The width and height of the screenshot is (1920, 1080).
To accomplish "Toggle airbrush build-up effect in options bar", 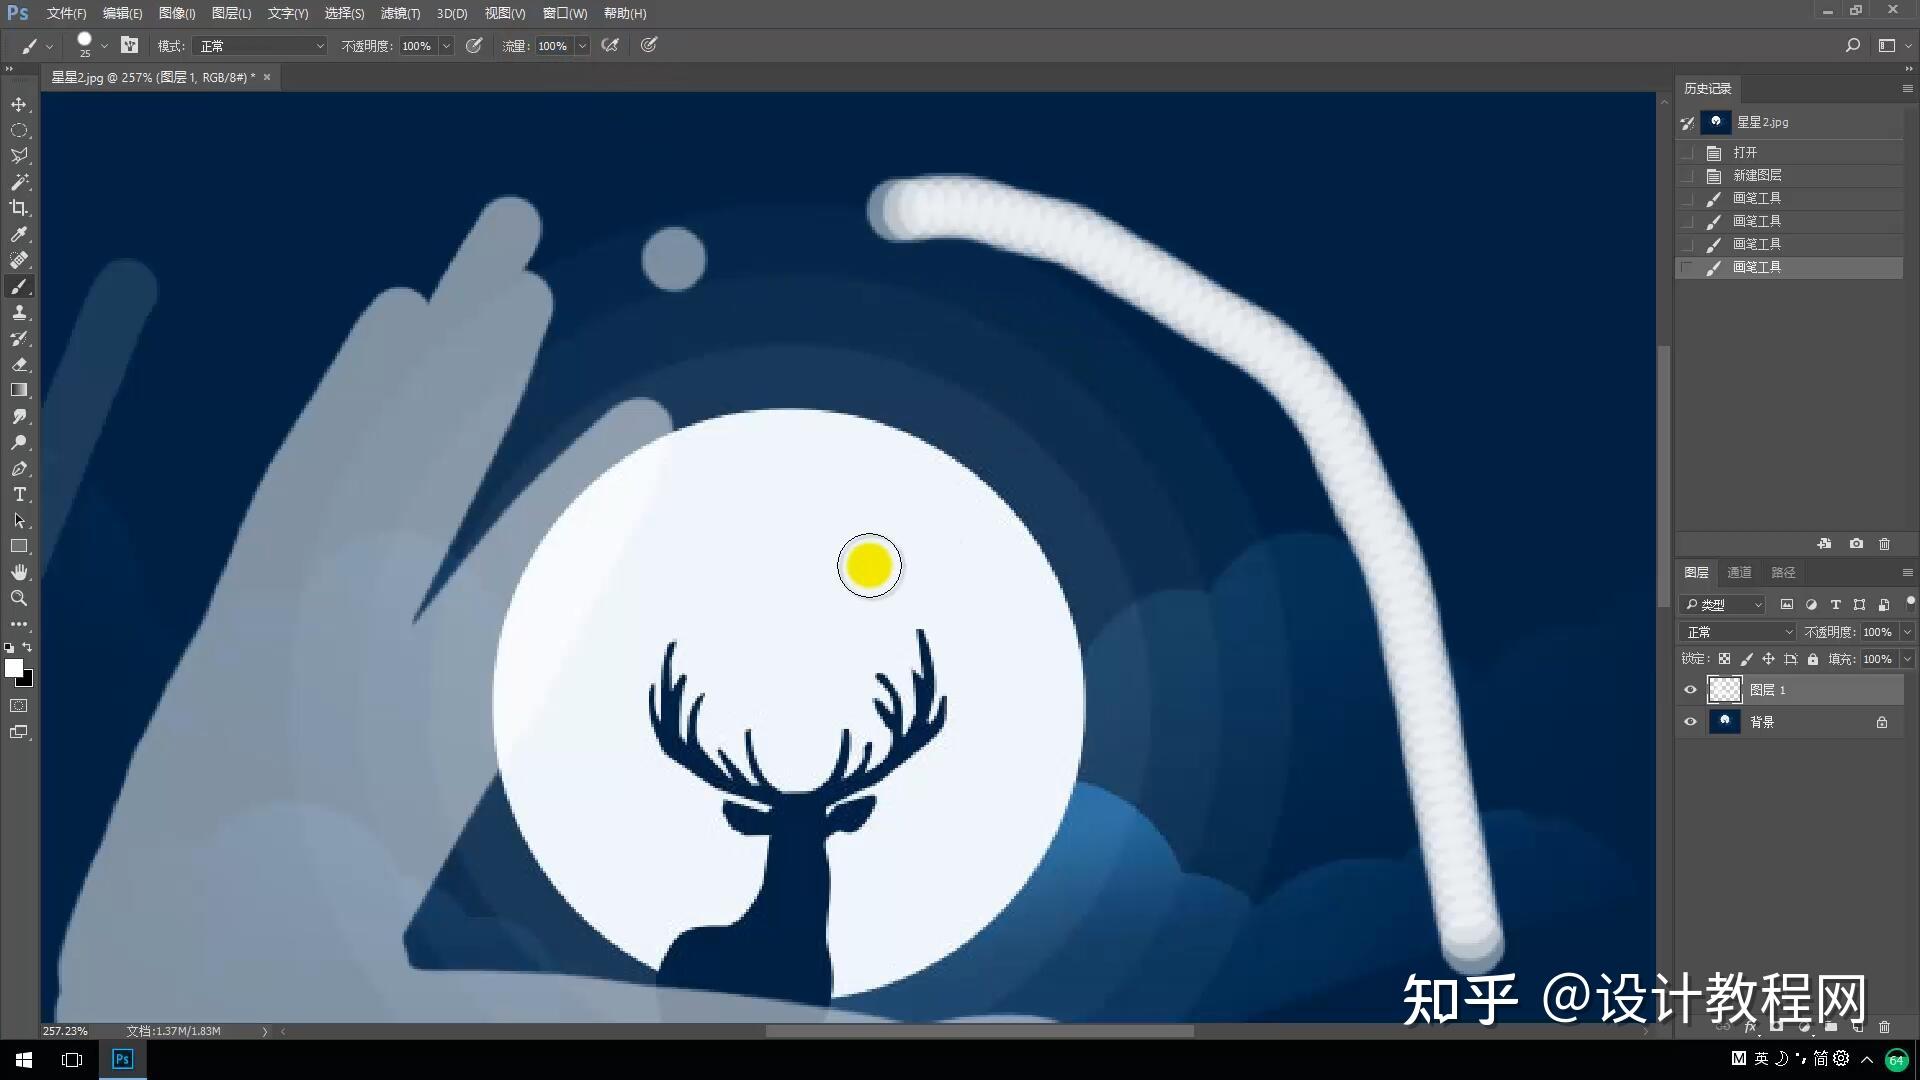I will (610, 45).
